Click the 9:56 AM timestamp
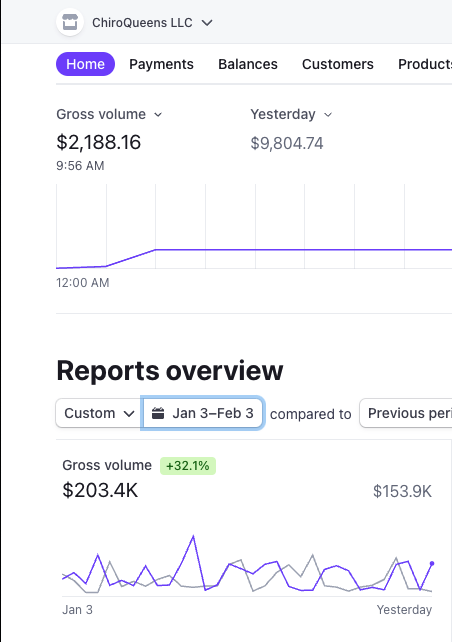Screen dimensions: 452x642 pyautogui.click(x=80, y=166)
